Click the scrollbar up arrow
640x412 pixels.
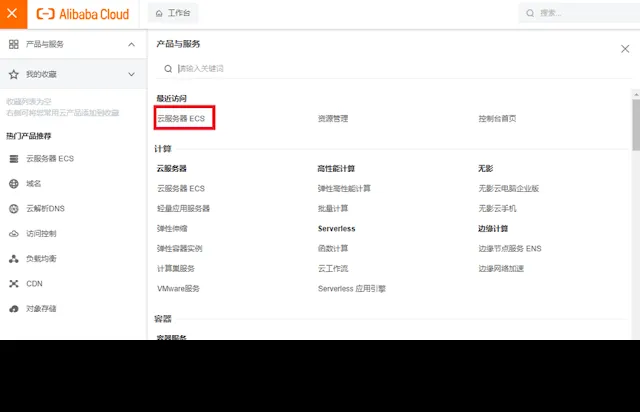(636, 94)
